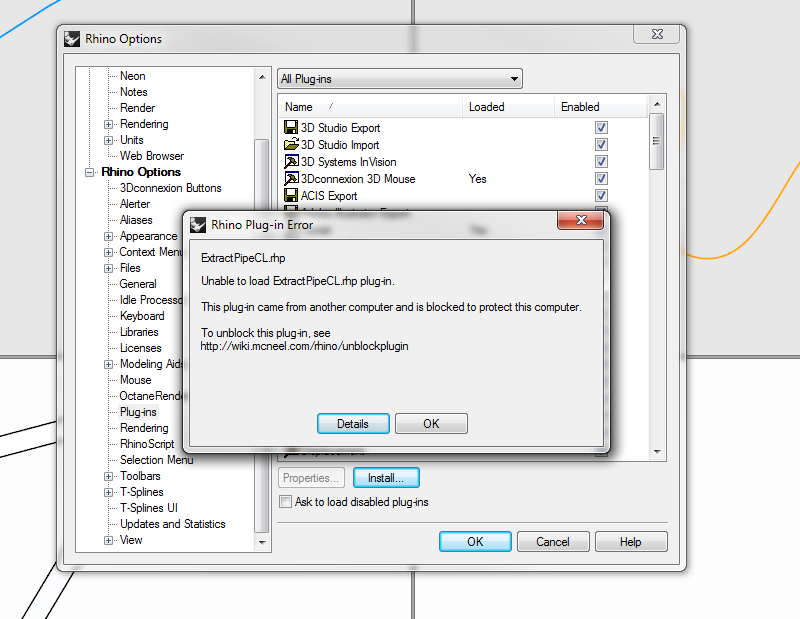800x619 pixels.
Task: Sort plug-ins by the Name column header
Action: pyautogui.click(x=299, y=106)
